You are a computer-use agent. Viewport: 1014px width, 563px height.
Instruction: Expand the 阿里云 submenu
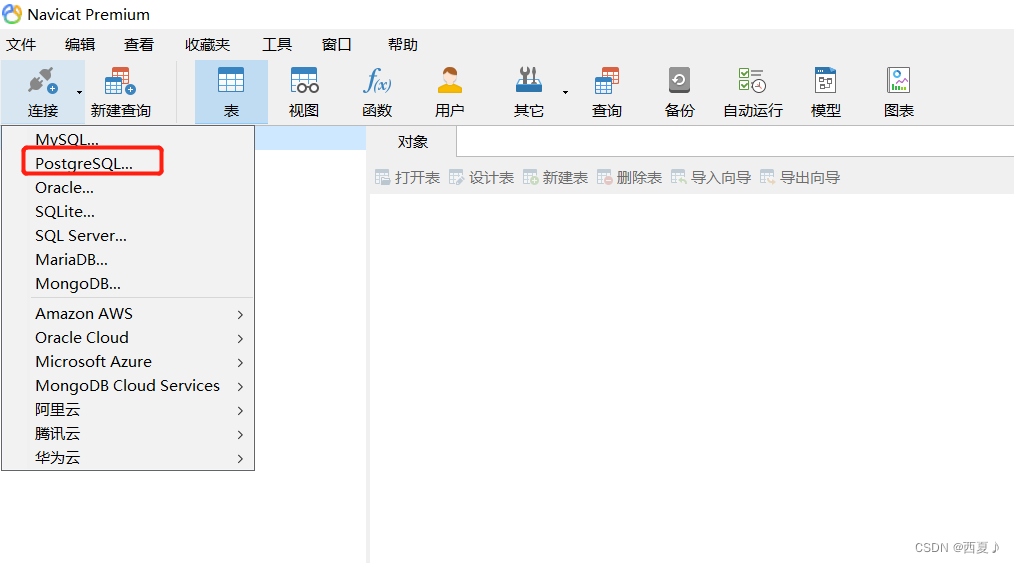pyautogui.click(x=128, y=410)
